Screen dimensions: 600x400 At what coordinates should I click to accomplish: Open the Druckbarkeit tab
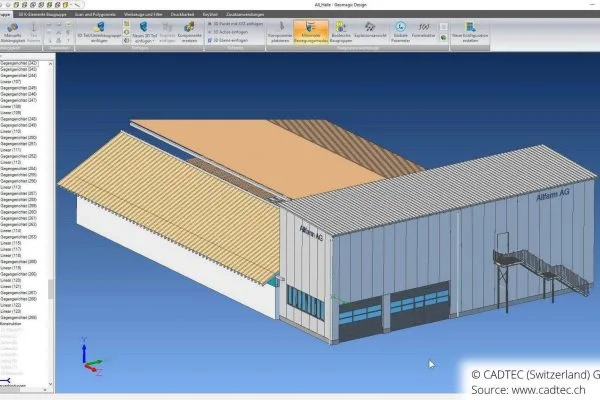[182, 15]
